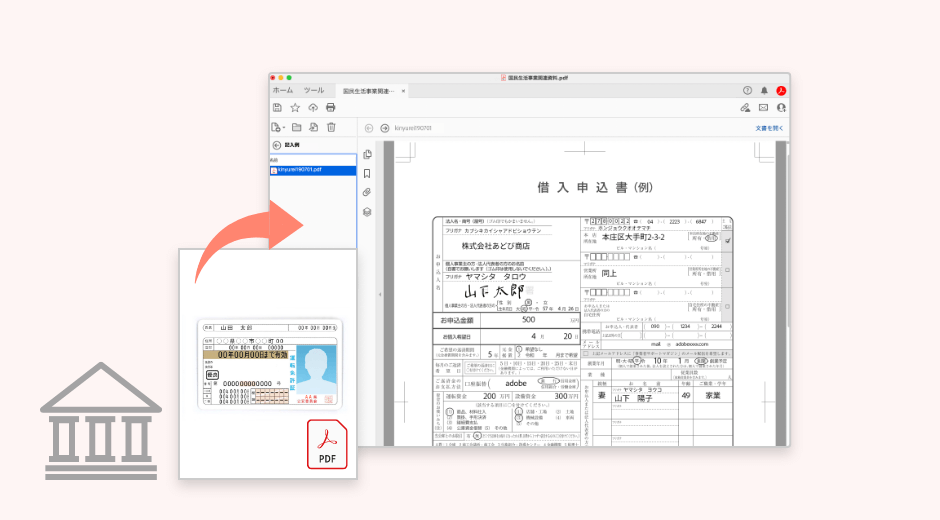Open the page thumbnails panel
Image resolution: width=940 pixels, height=520 pixels.
tap(367, 155)
